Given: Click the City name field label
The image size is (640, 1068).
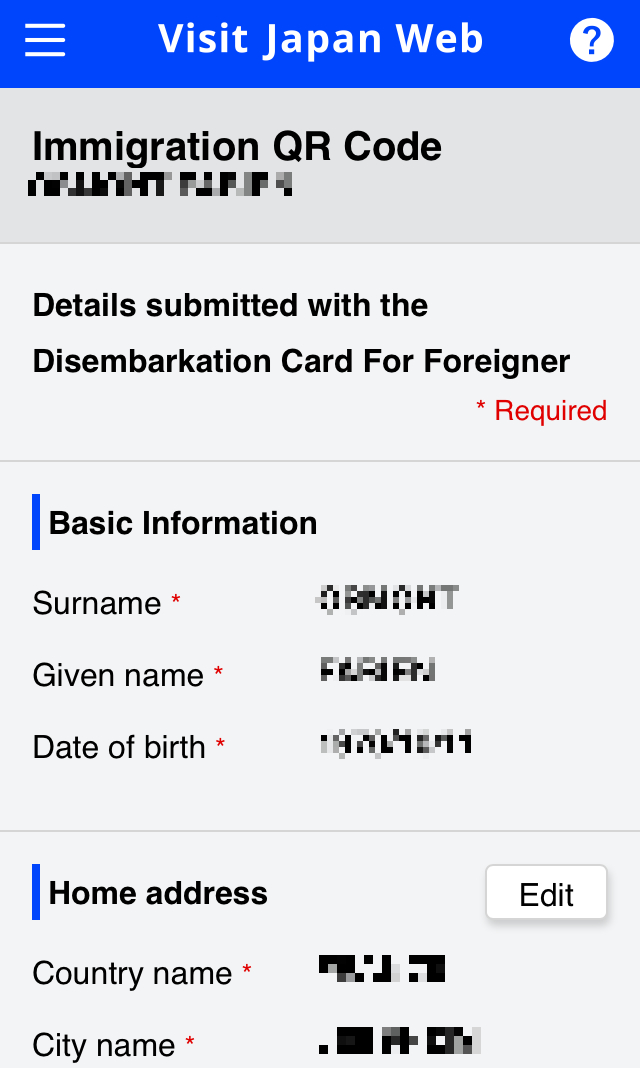Looking at the screenshot, I should (x=104, y=1045).
